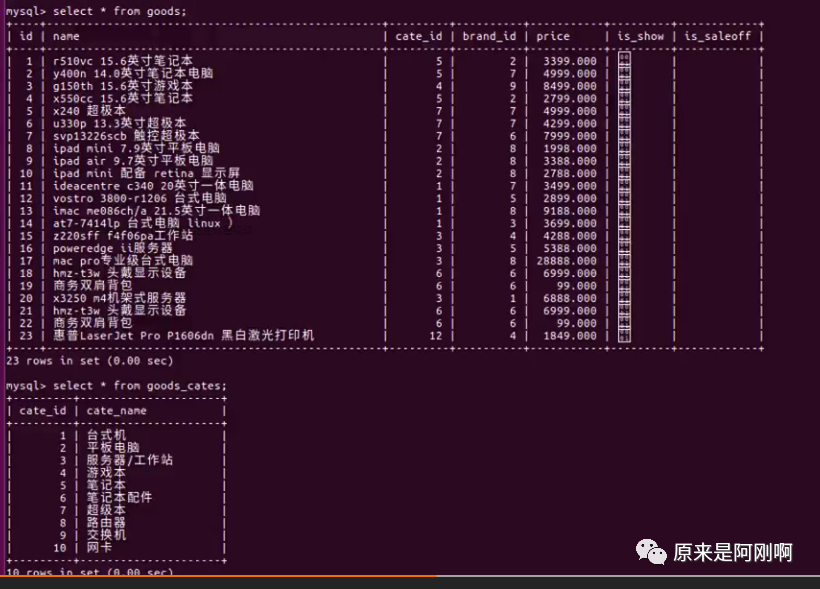
Task: Select the 'name' column header
Action: point(66,37)
